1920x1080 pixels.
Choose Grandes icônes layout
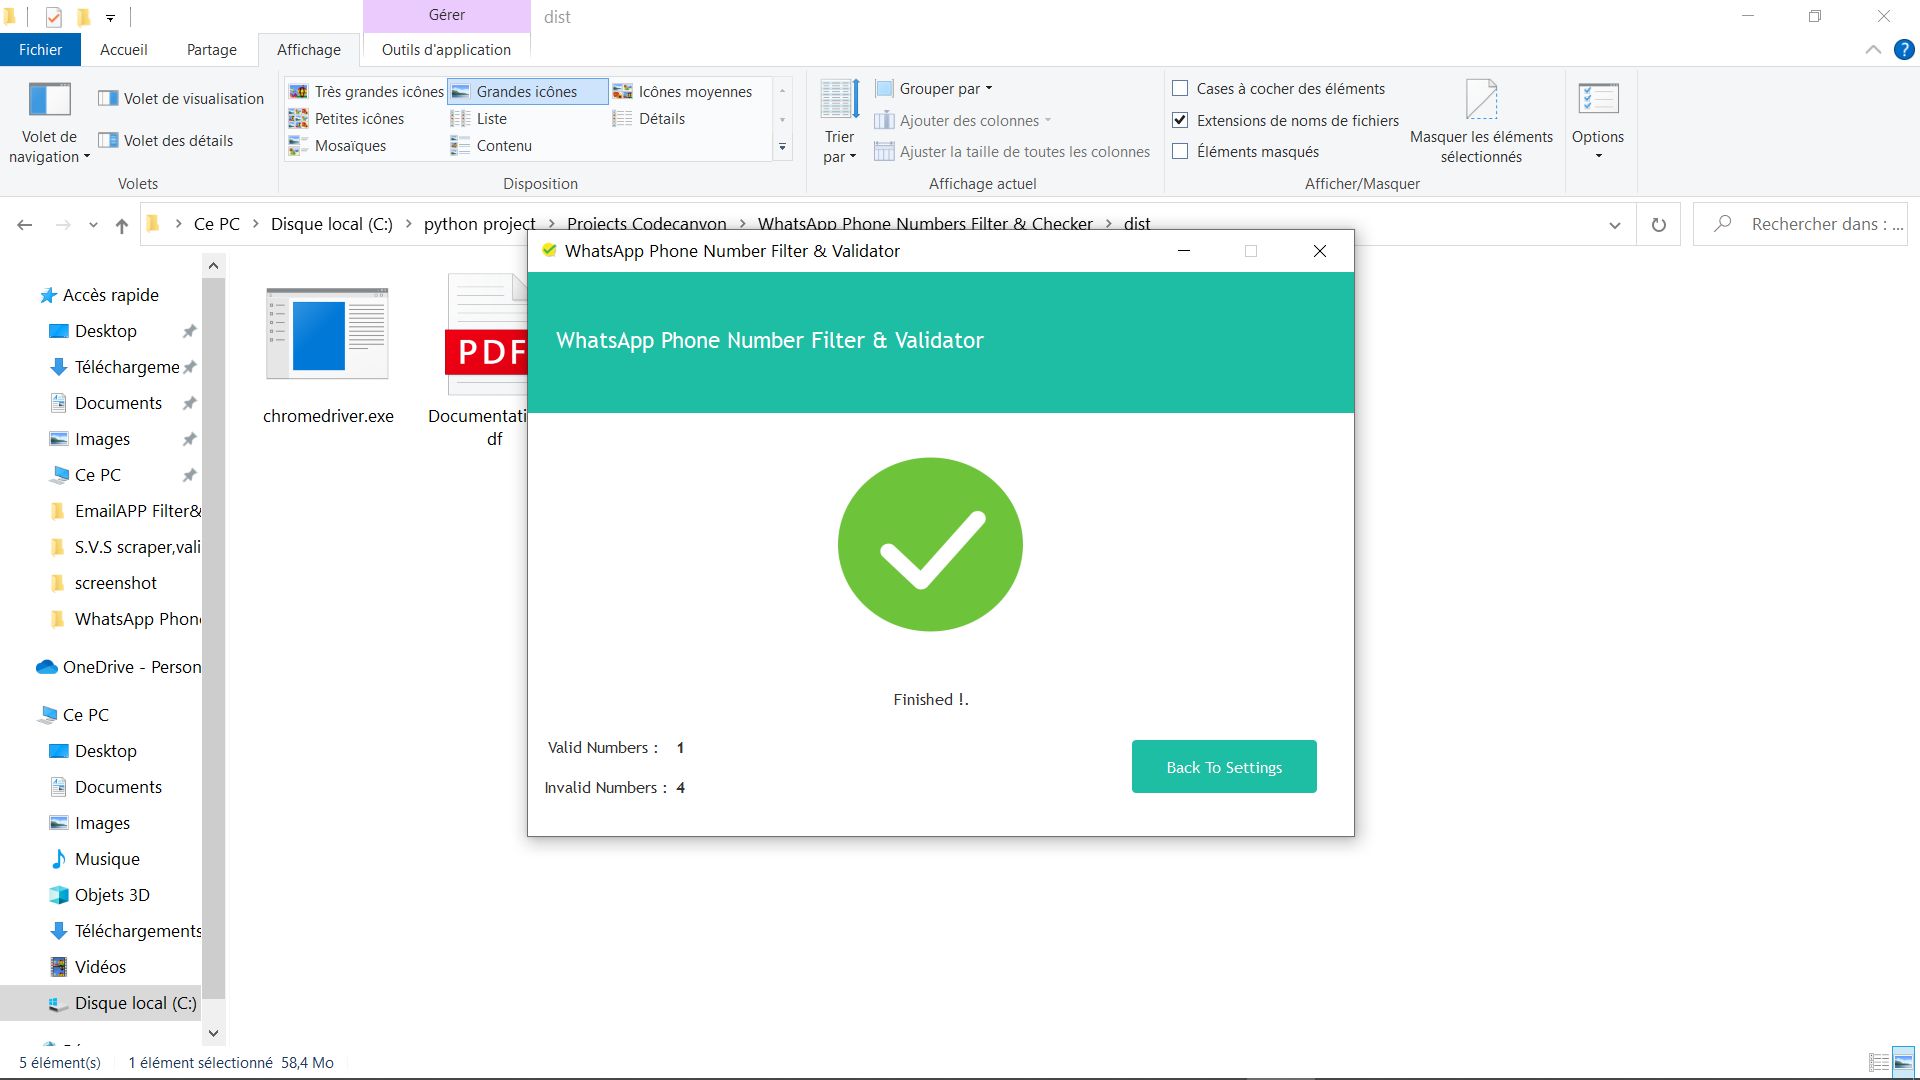pyautogui.click(x=528, y=91)
